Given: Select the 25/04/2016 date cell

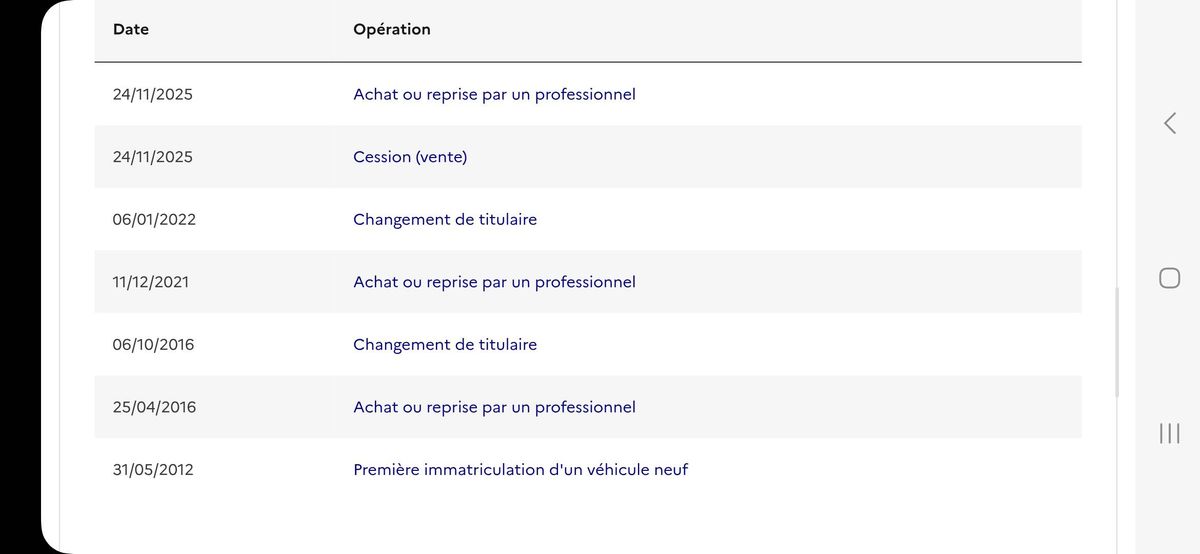Looking at the screenshot, I should coord(155,407).
